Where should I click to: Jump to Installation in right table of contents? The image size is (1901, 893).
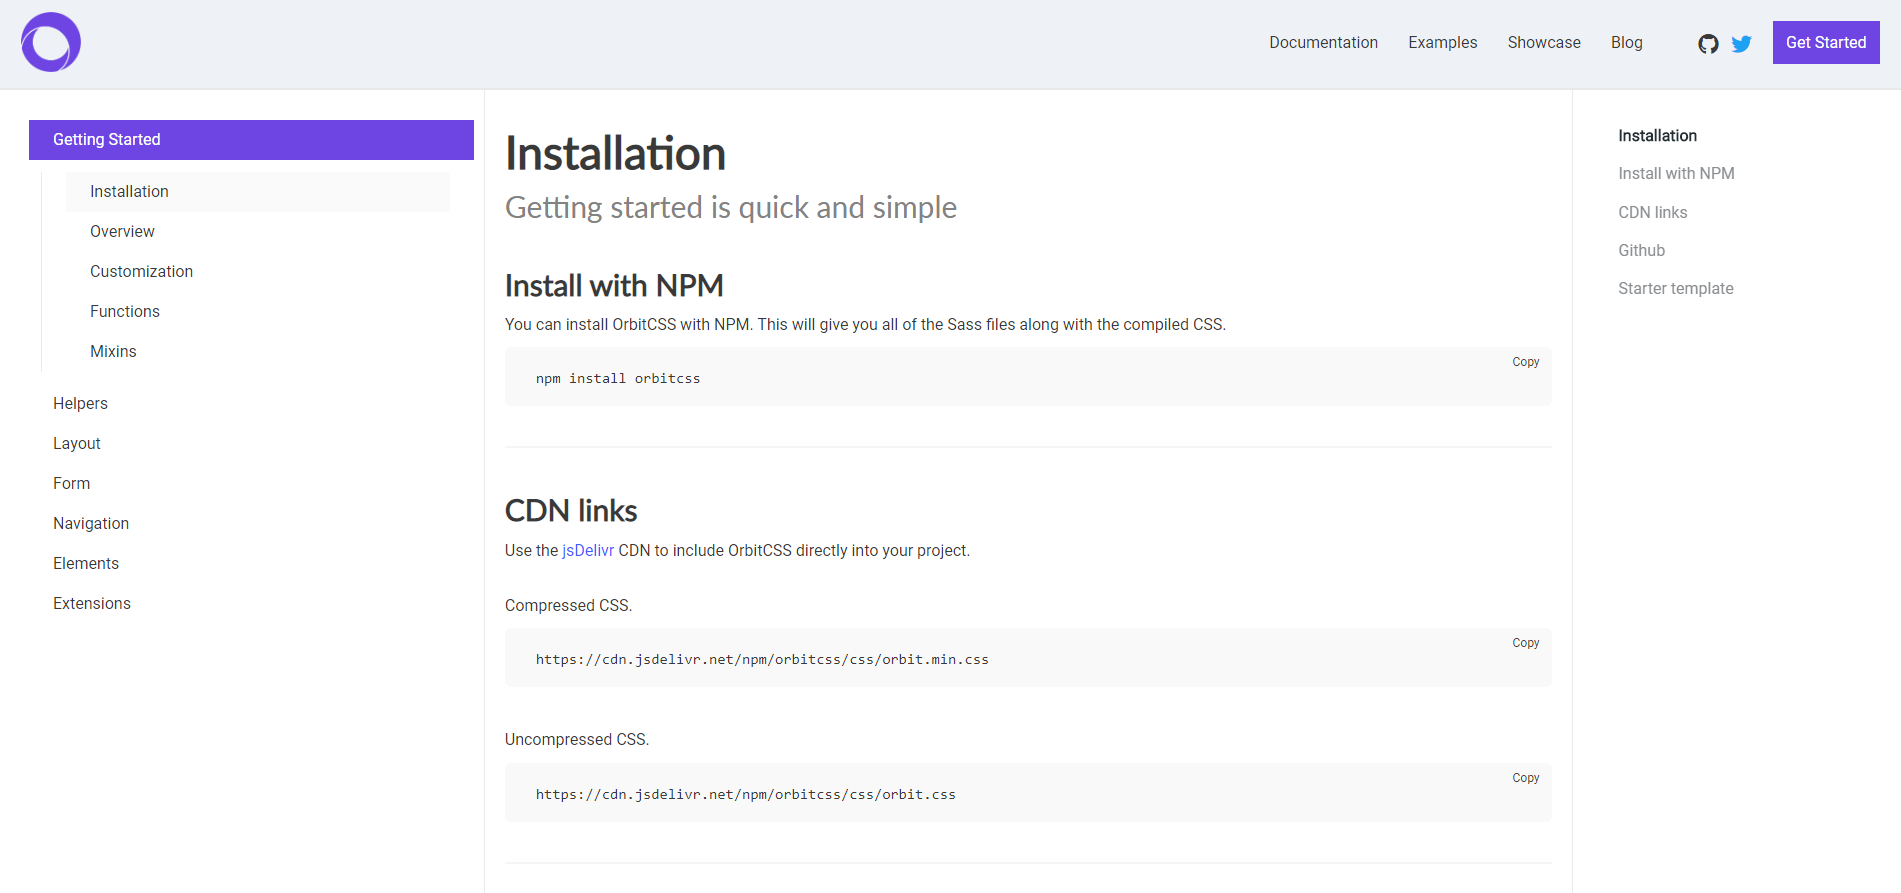[x=1657, y=135]
